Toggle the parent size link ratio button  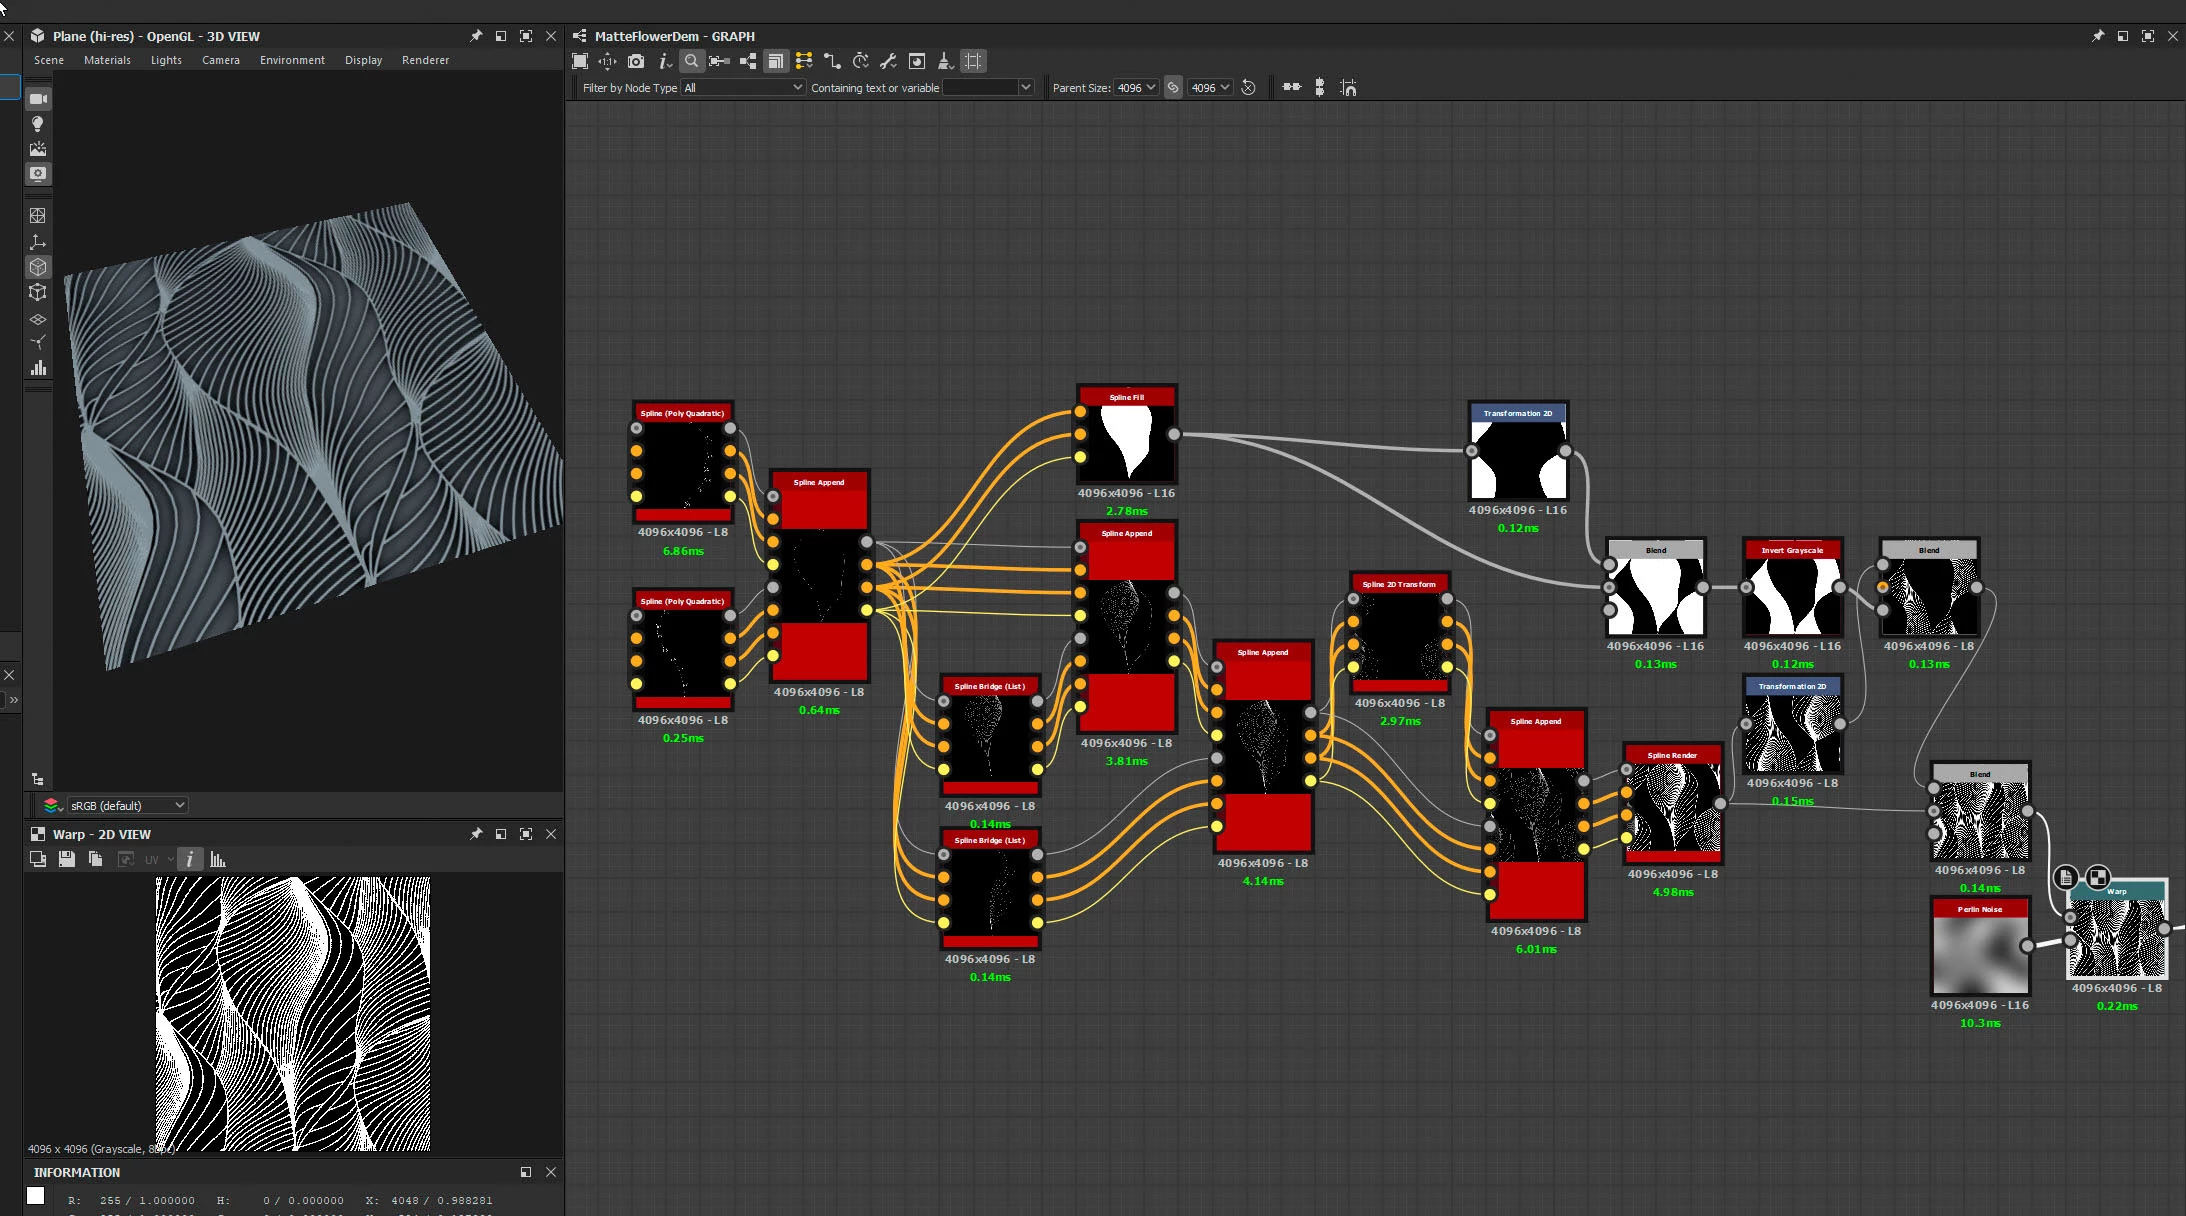click(x=1173, y=88)
